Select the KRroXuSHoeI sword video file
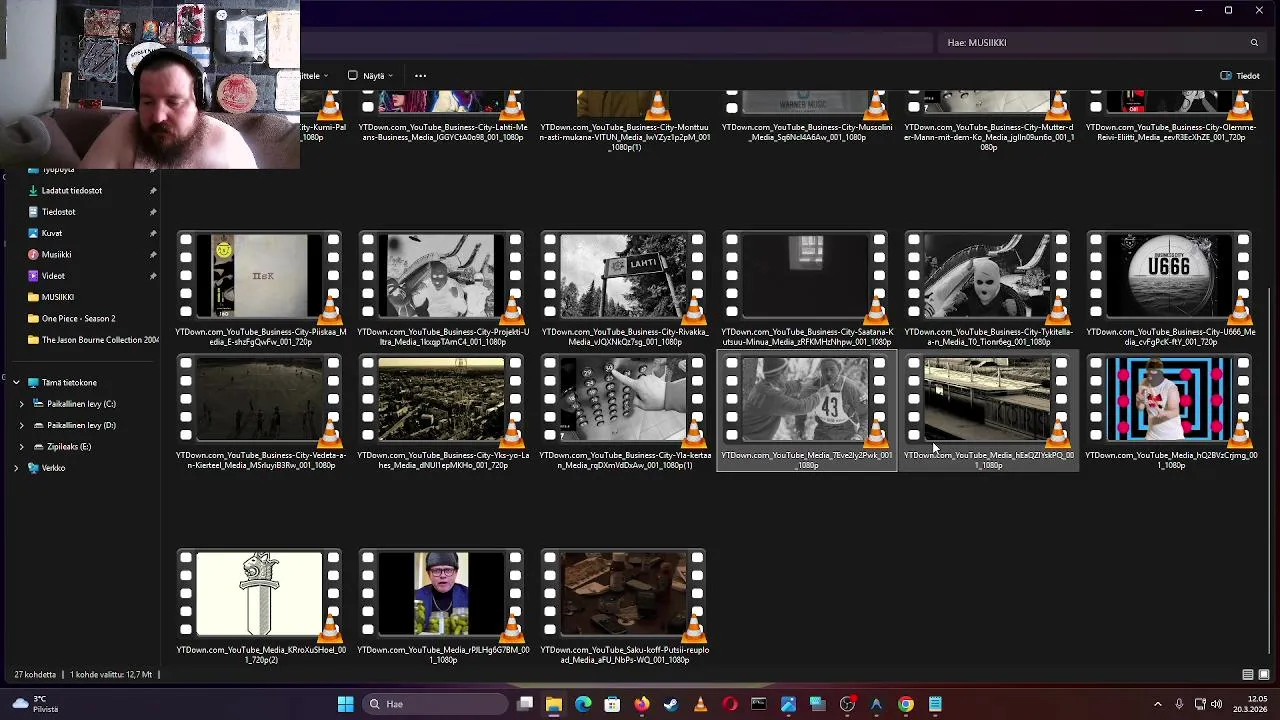Screen dimensions: 1280x720 (260, 607)
